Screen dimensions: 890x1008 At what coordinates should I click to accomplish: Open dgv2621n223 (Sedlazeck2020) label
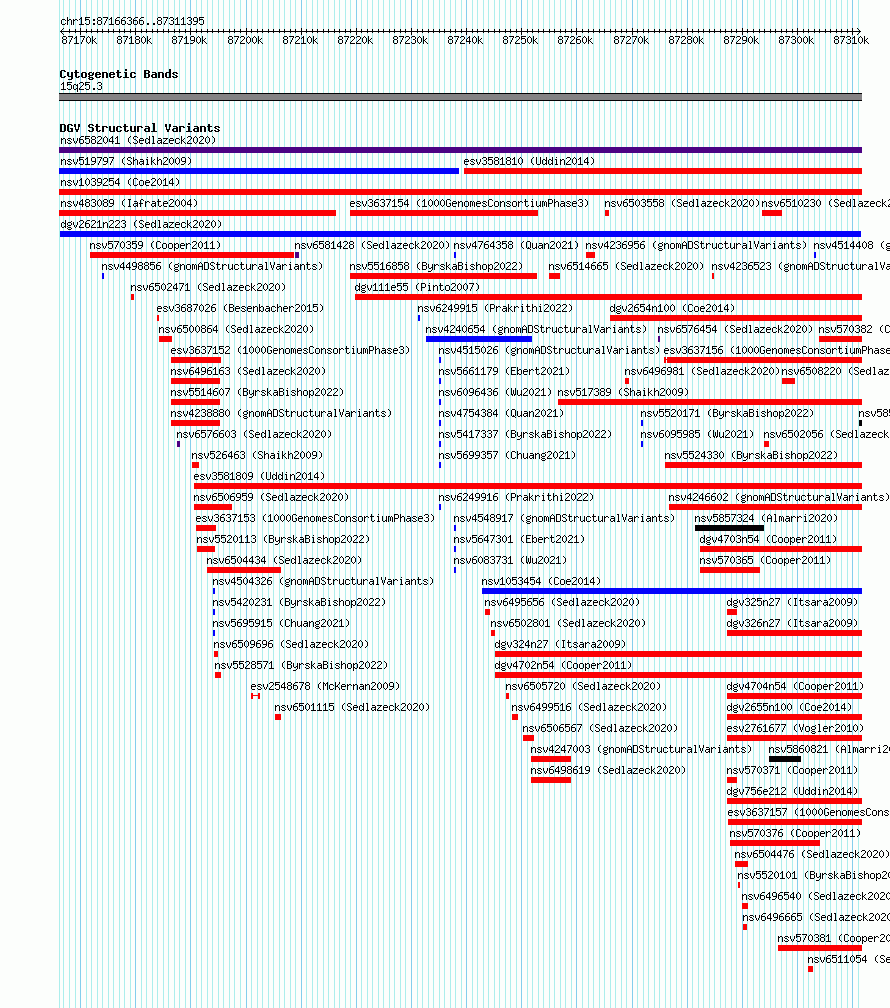coord(141,224)
